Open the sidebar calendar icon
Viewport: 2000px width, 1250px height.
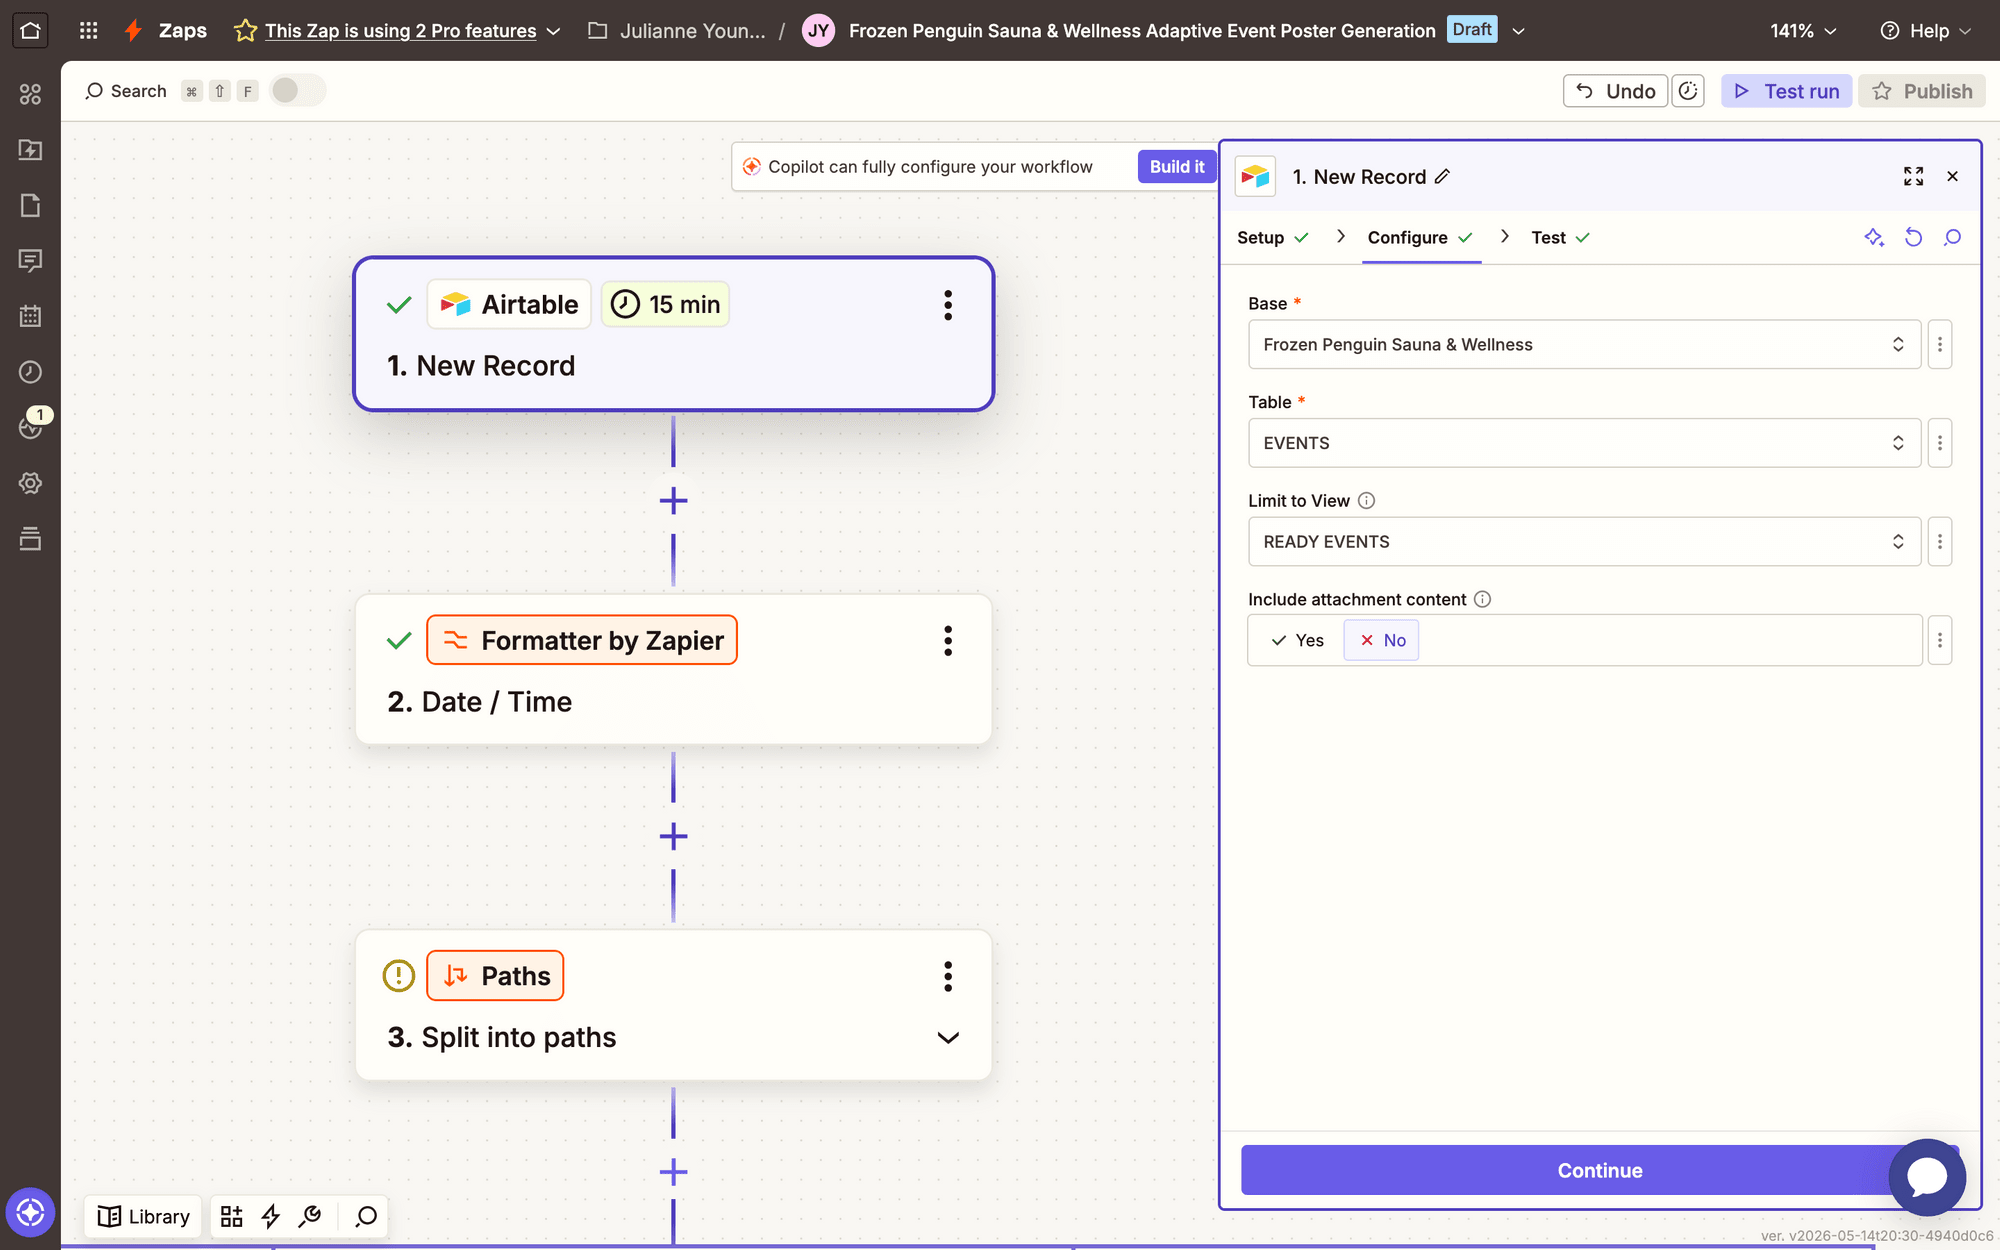(x=30, y=316)
